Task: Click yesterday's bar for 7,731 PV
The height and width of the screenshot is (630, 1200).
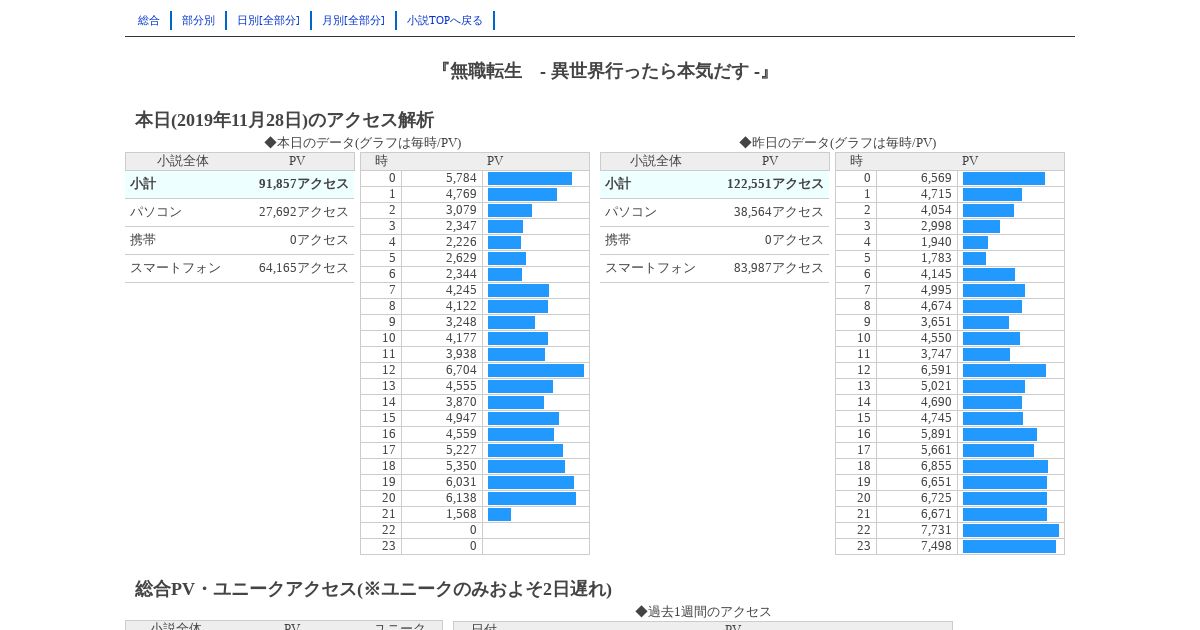Action: [1011, 530]
